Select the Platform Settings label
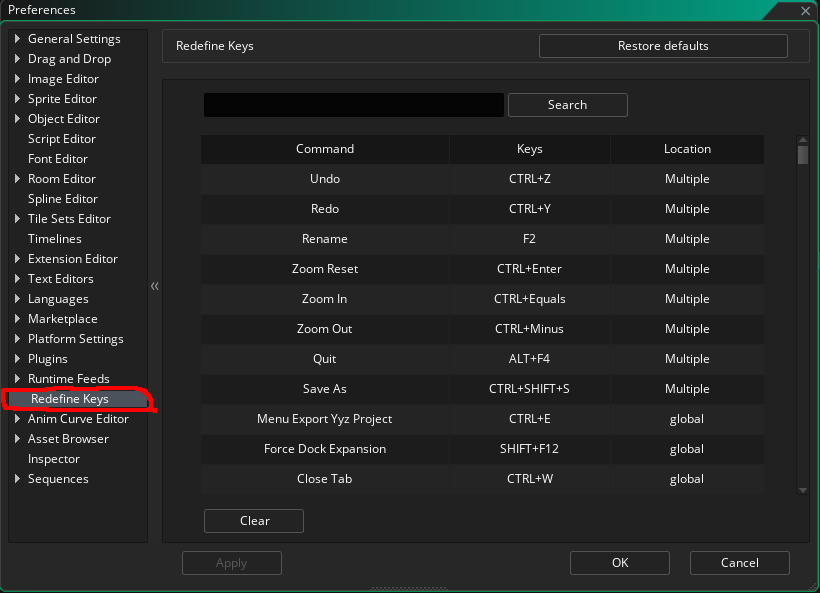The image size is (820, 593). pyautogui.click(x=76, y=339)
